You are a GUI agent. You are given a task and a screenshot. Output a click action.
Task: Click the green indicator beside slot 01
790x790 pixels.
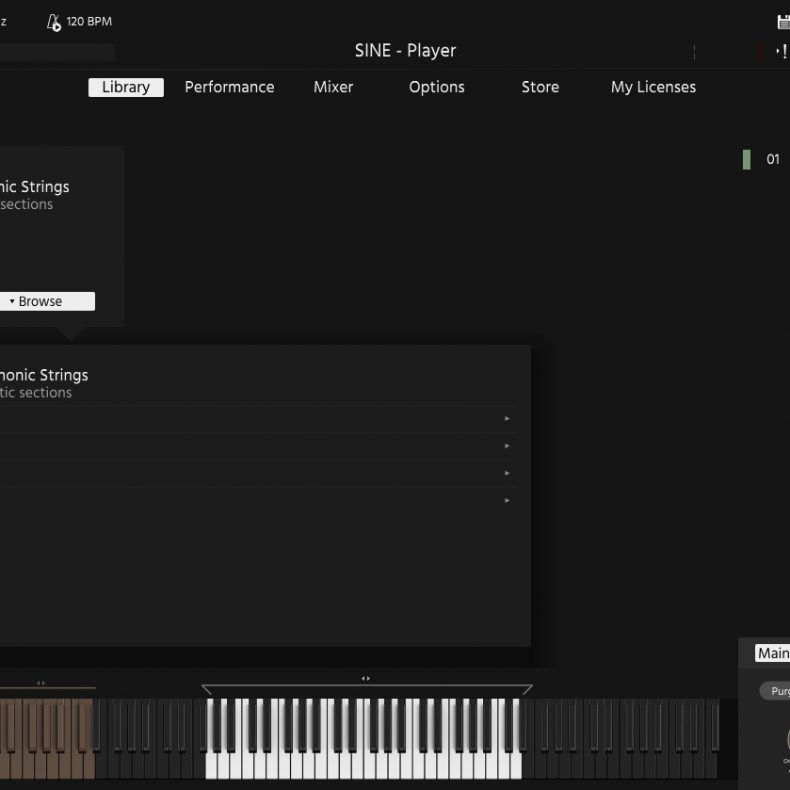747,160
